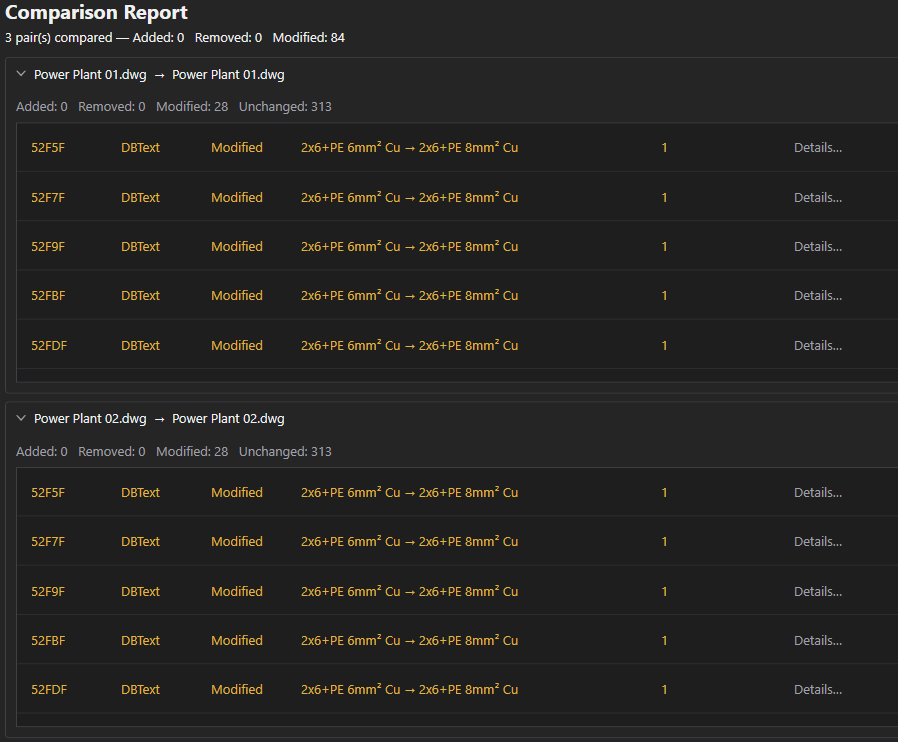Select handle 52F9F in Power Plant 02 table
898x742 pixels.
click(48, 592)
